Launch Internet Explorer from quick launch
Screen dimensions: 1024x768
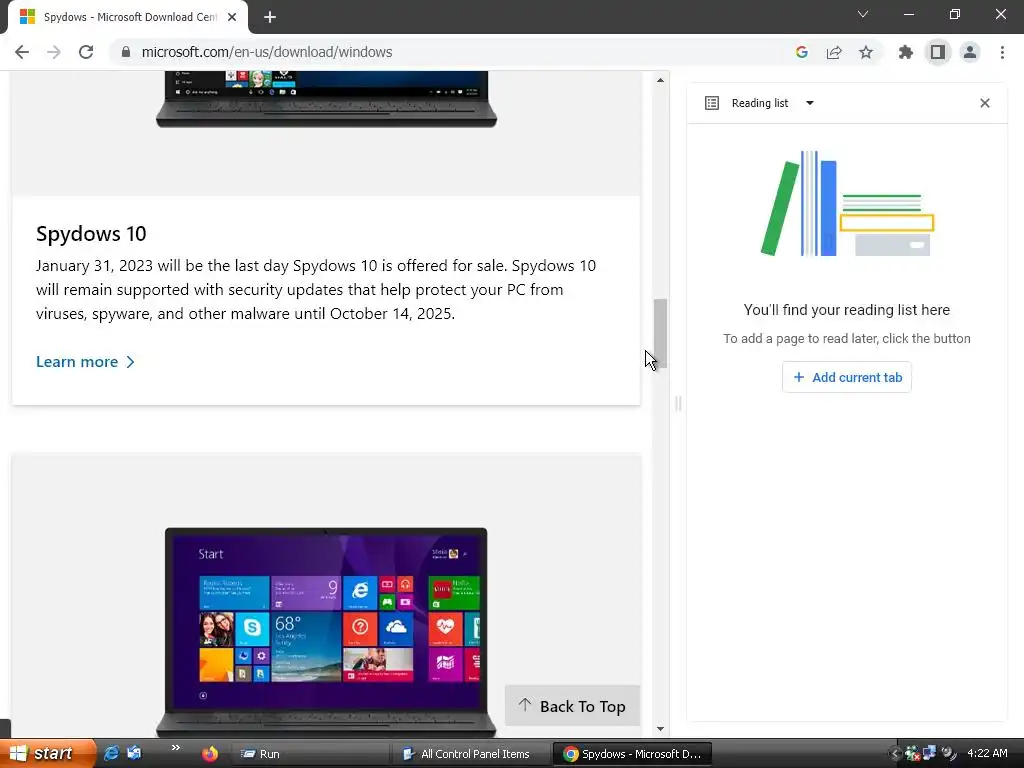point(112,754)
